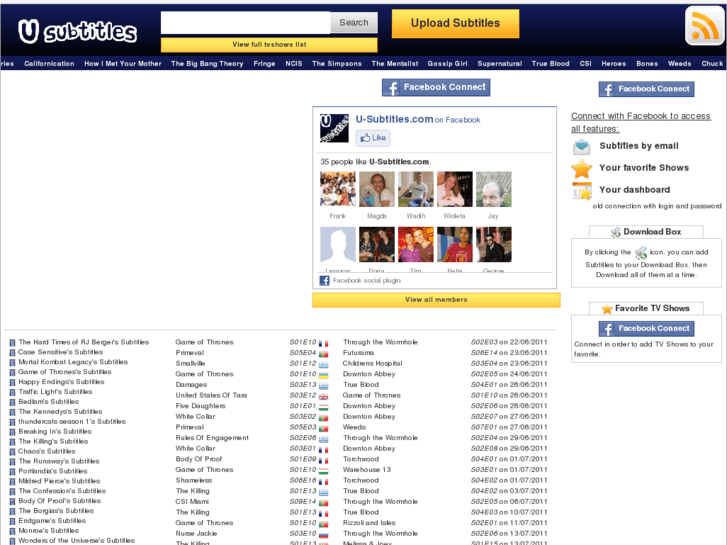The image size is (727, 545).
Task: Click the Search button
Action: point(354,22)
